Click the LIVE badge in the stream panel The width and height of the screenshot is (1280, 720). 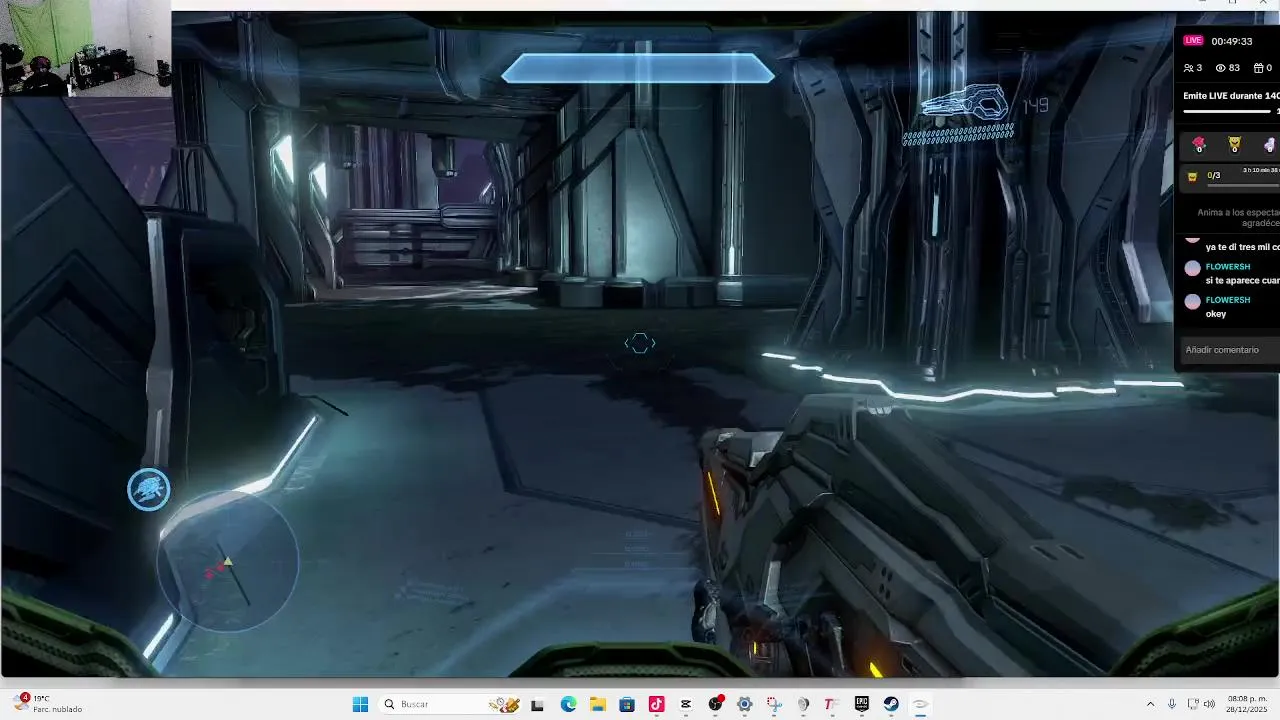1193,41
